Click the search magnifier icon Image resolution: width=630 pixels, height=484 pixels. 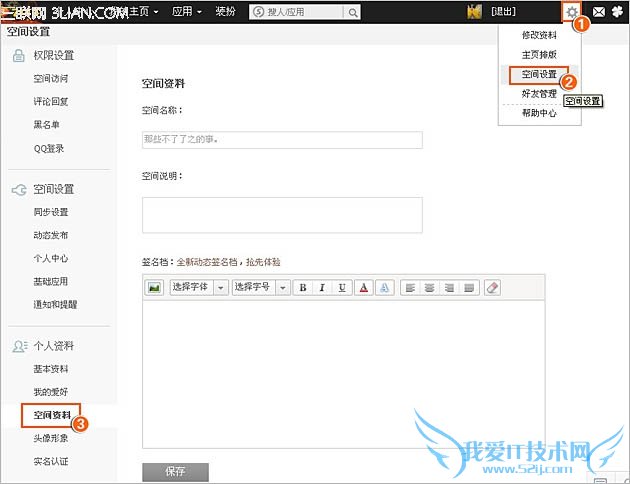(x=352, y=12)
